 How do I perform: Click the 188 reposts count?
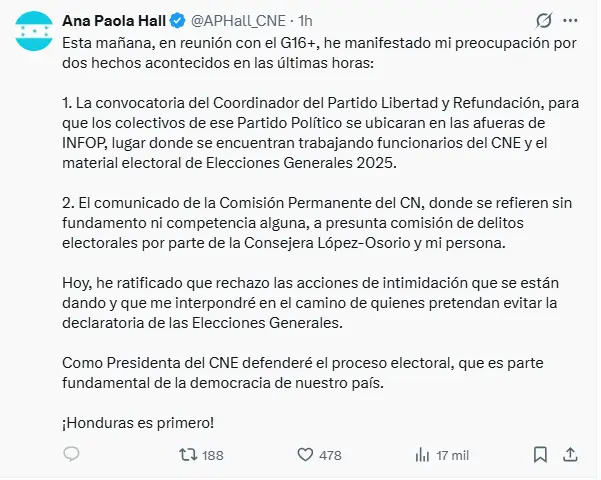tap(212, 455)
